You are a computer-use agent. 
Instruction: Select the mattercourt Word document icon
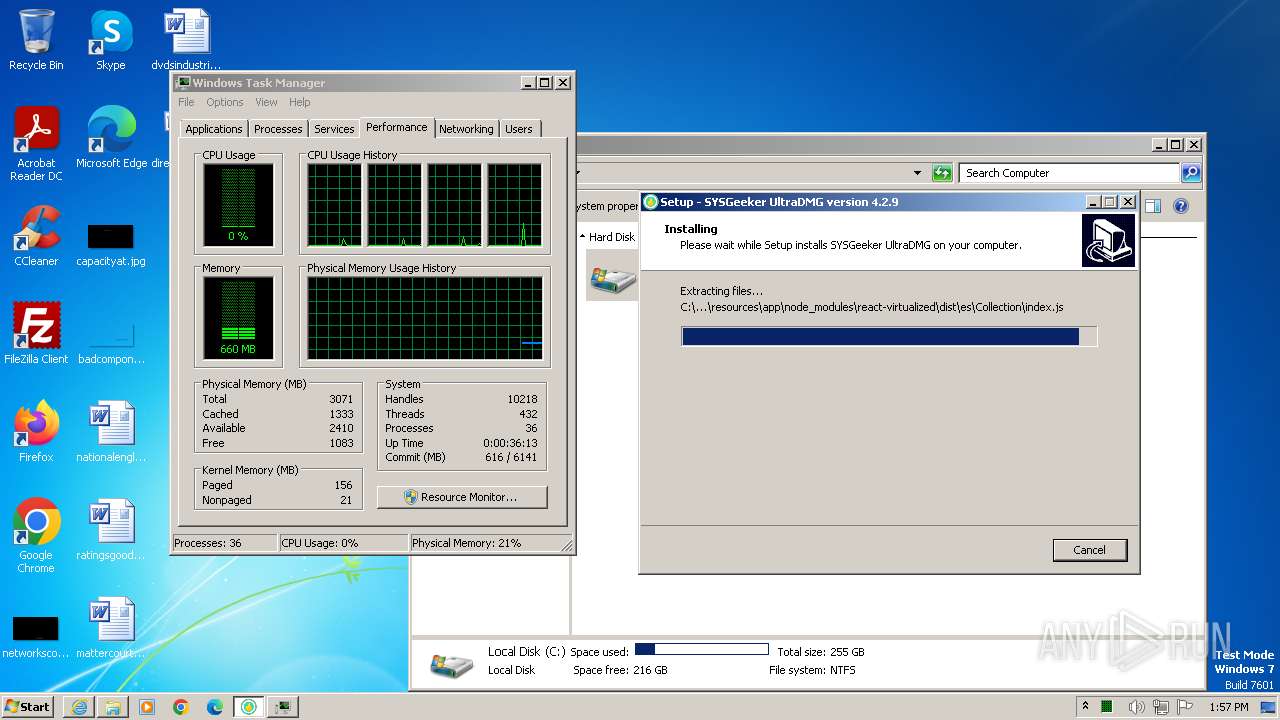click(111, 627)
